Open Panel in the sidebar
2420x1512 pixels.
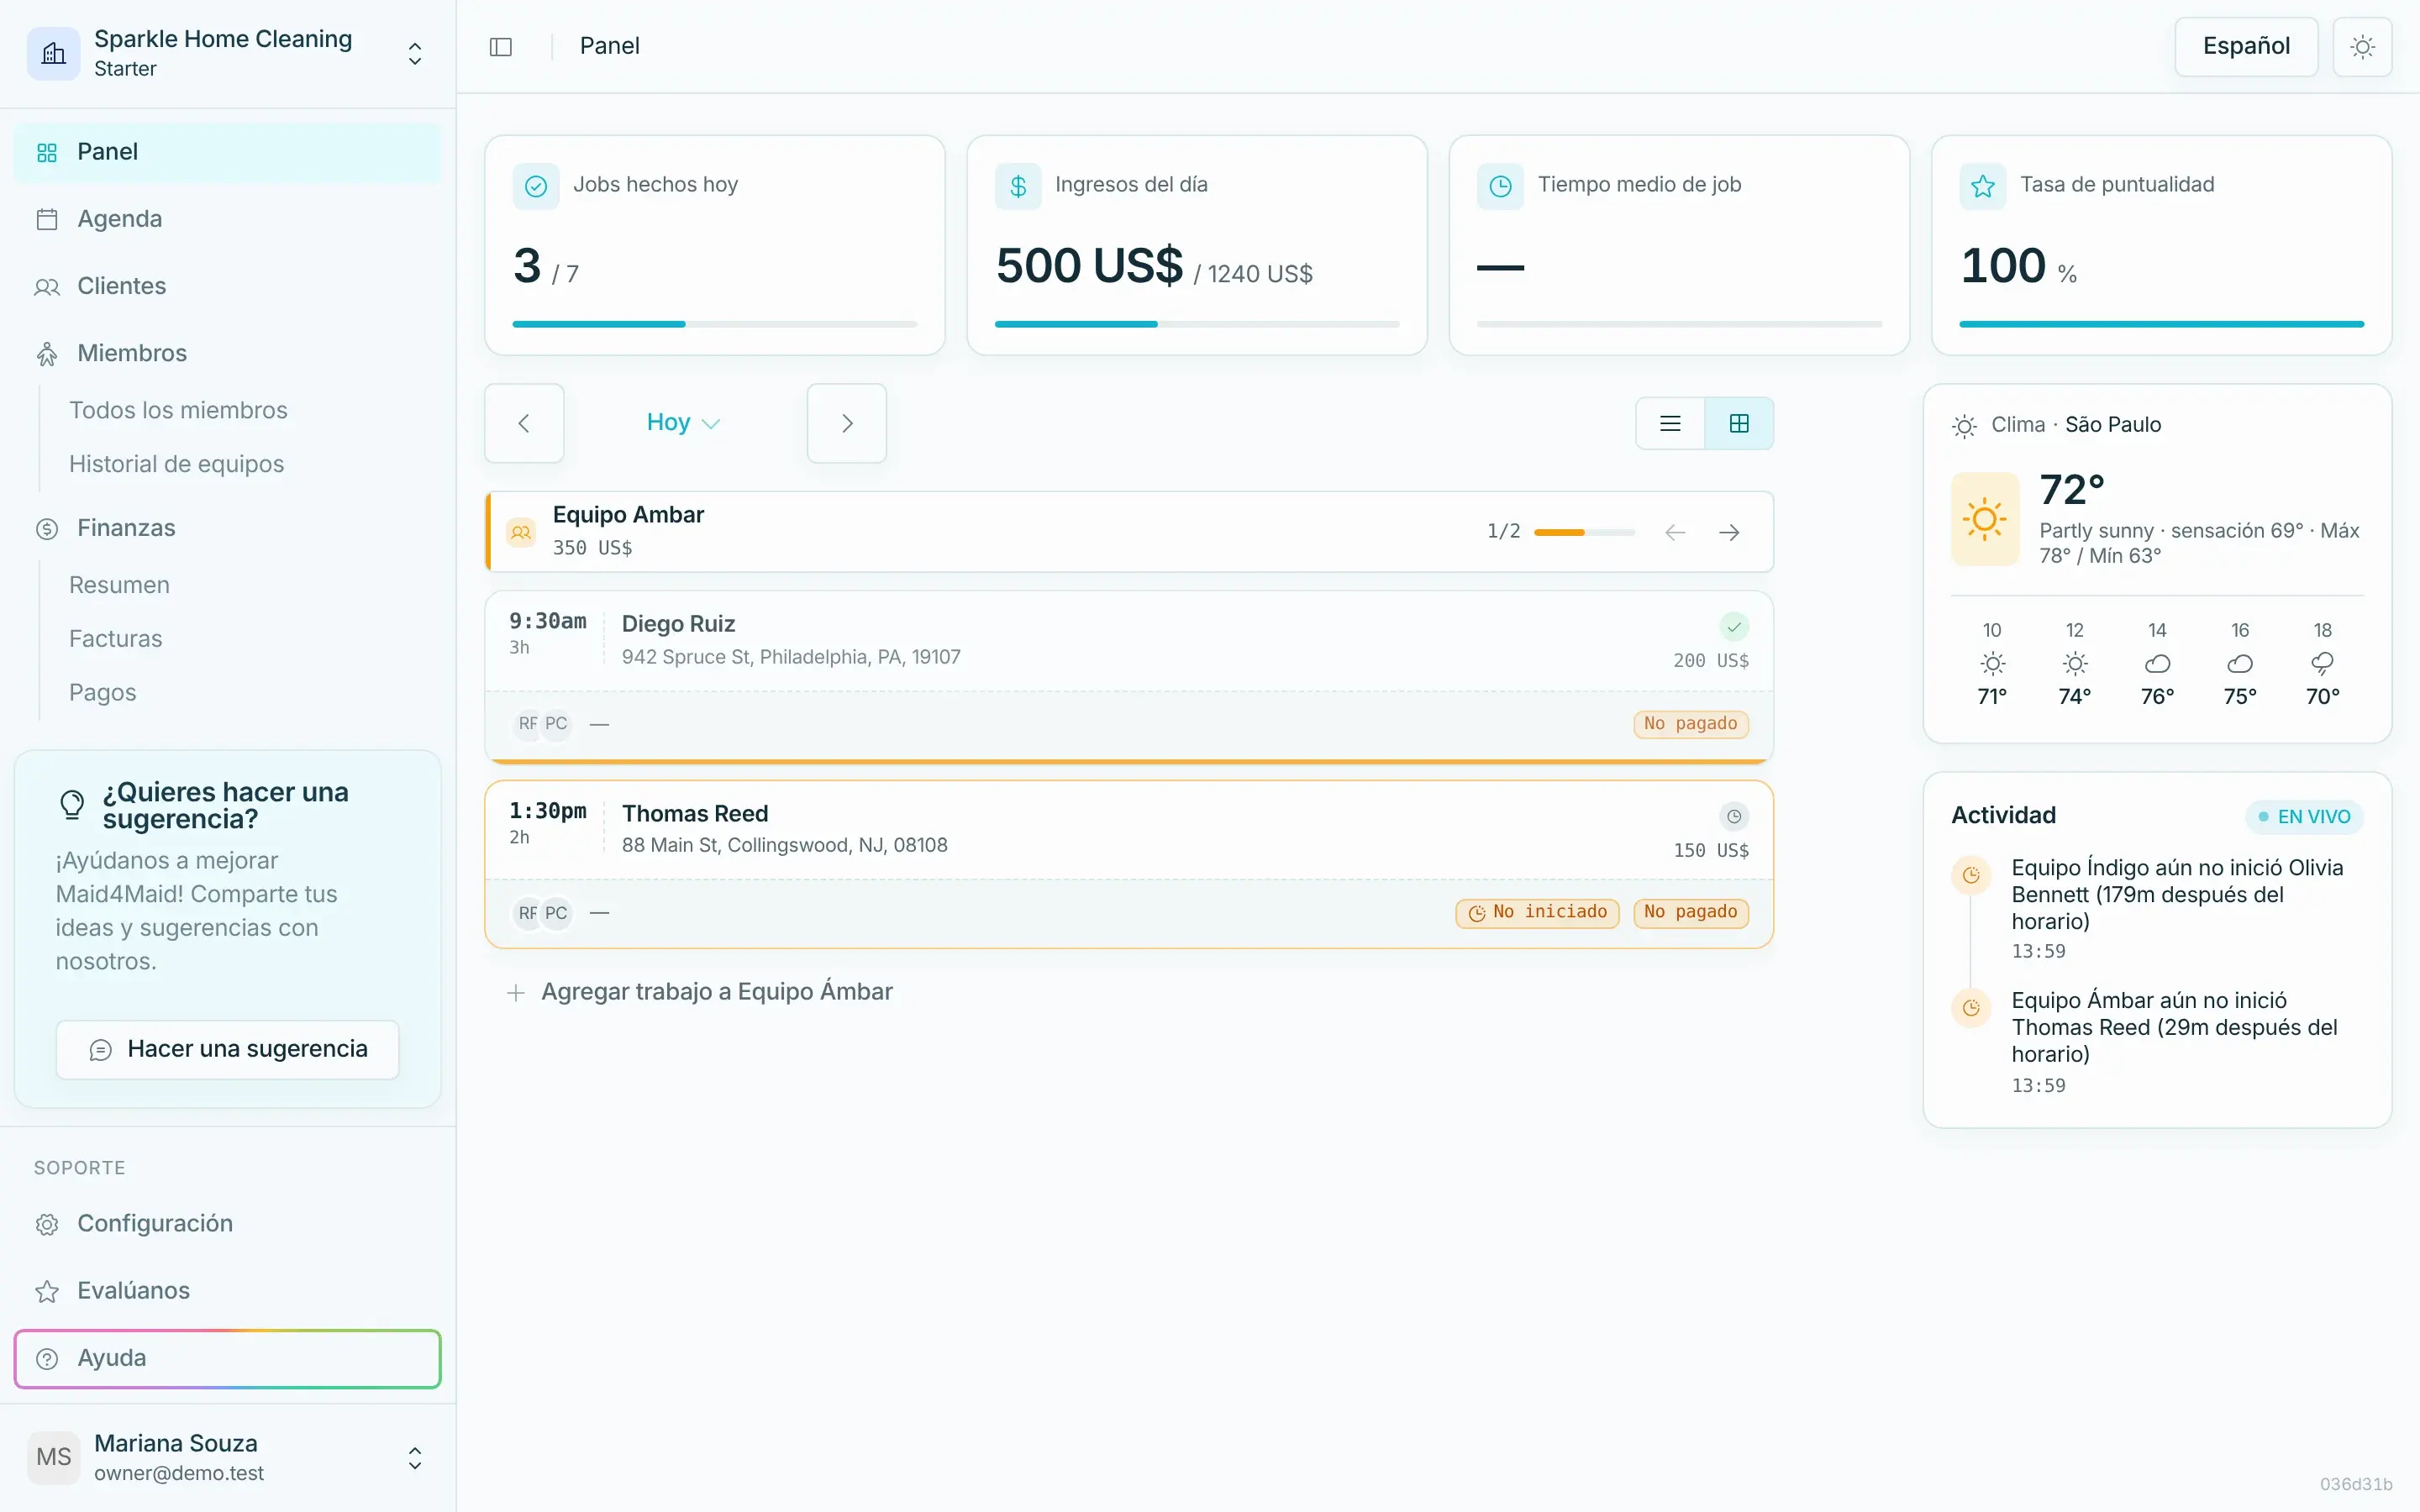coord(228,152)
